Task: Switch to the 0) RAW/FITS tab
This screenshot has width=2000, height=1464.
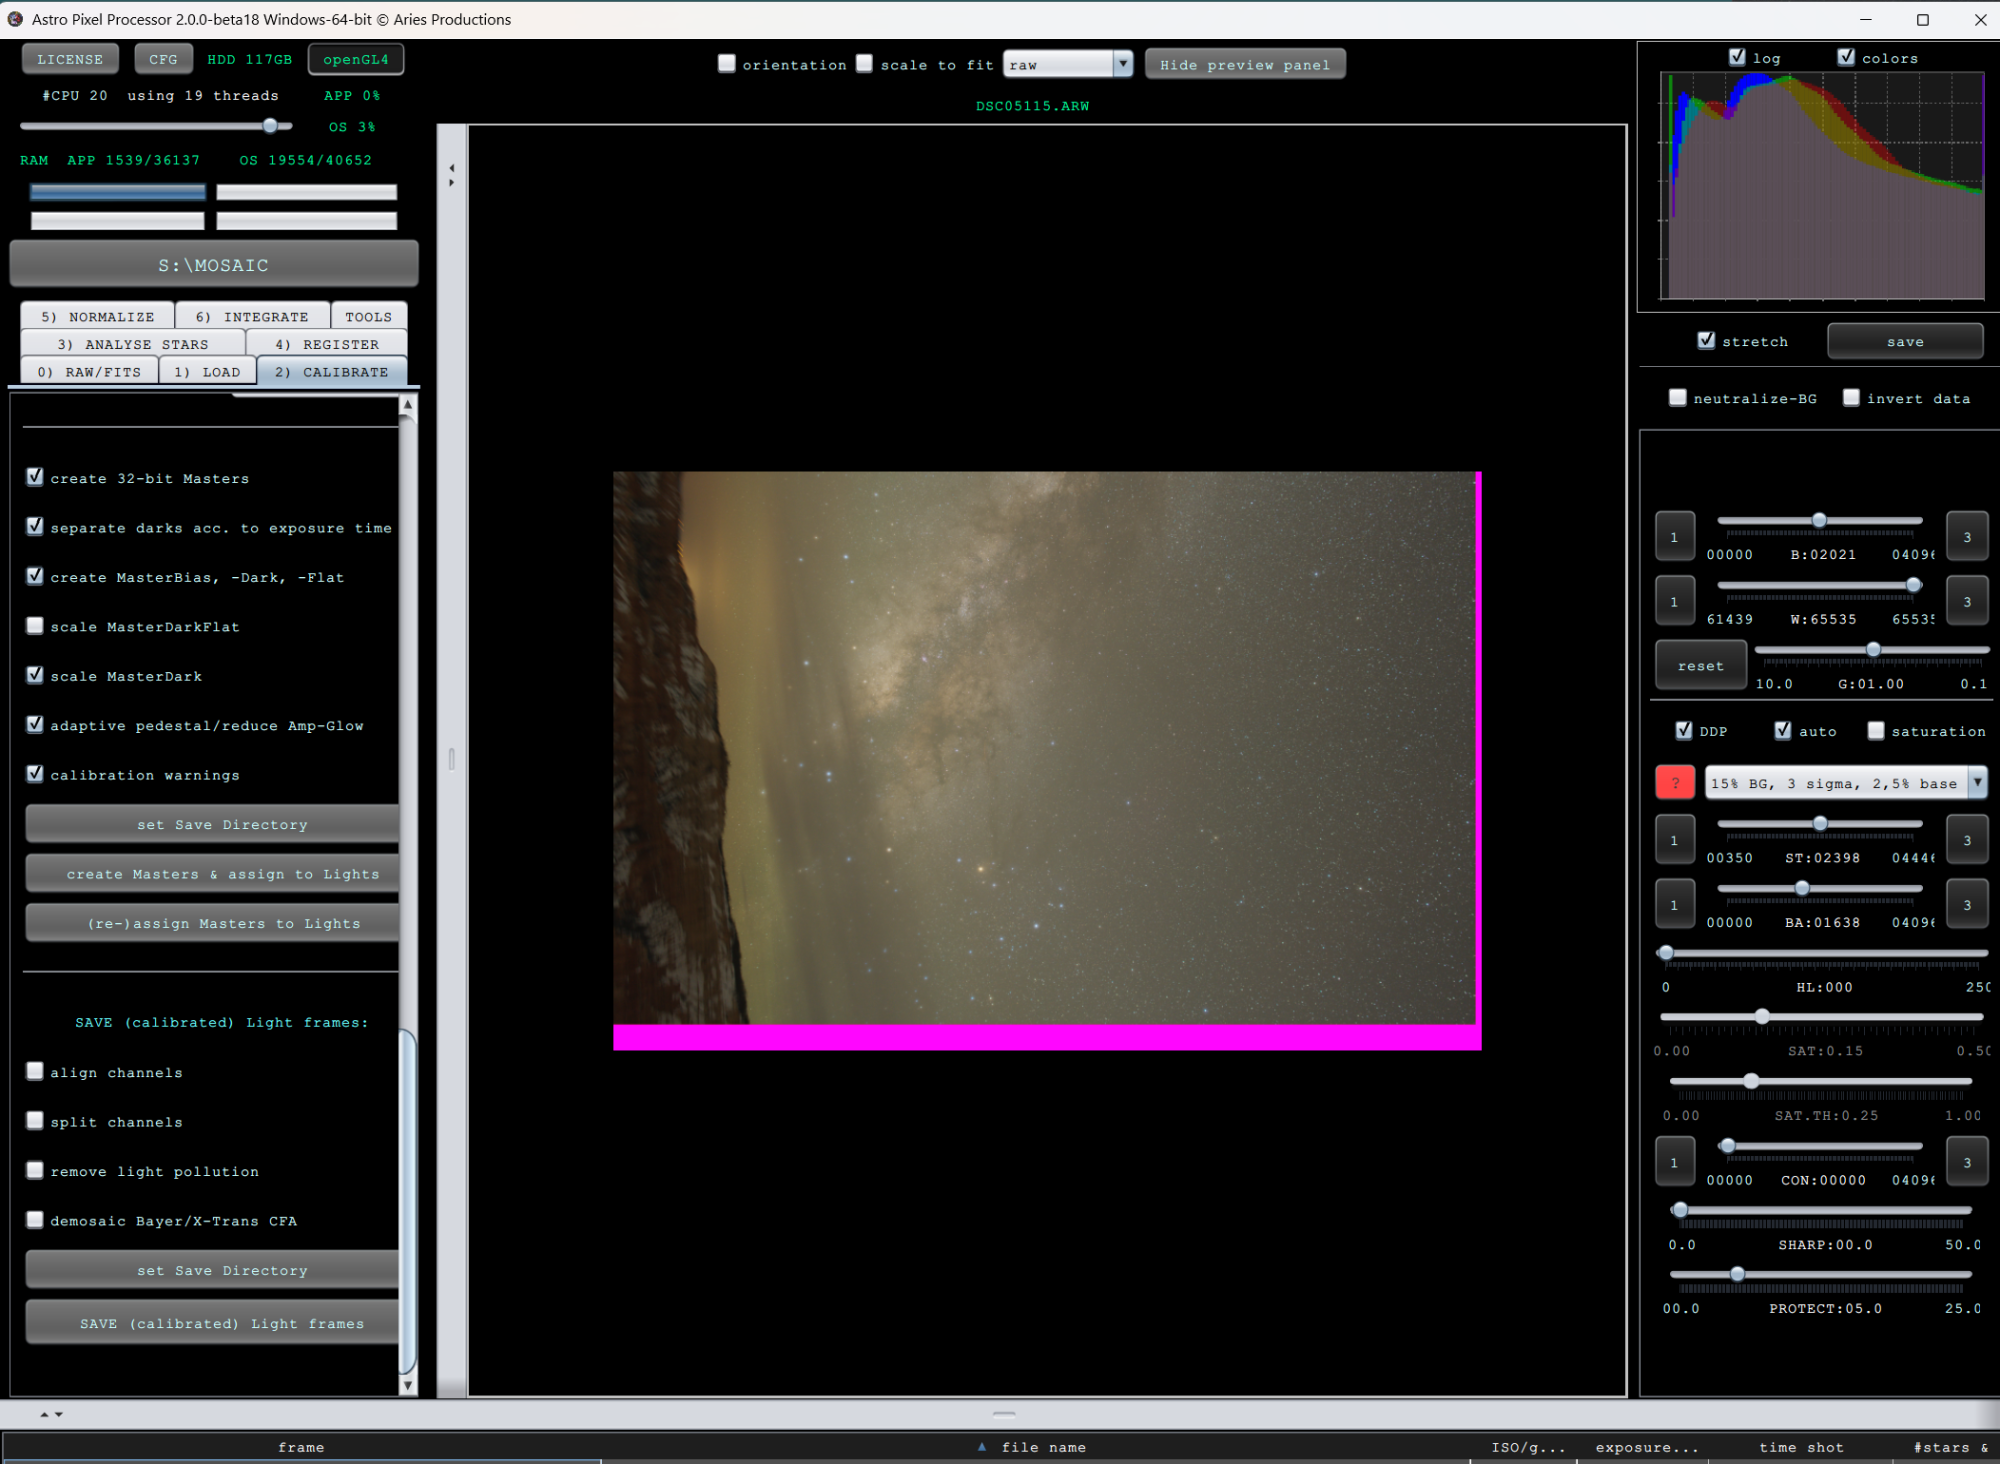Action: click(89, 370)
